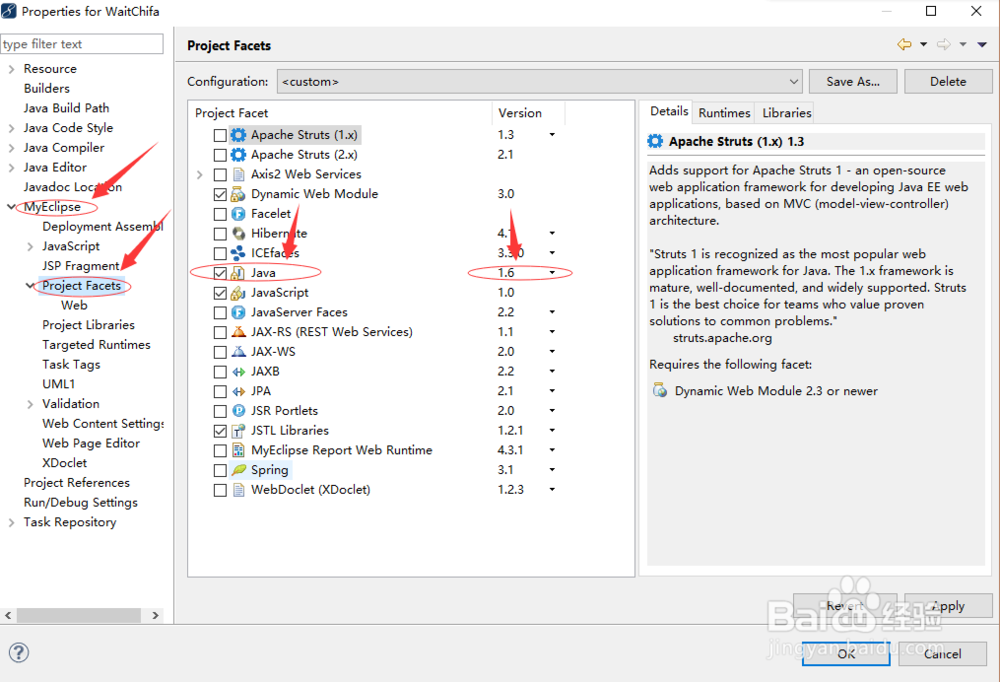Expand the Axis2 Web Services row
Screen dimensions: 1000x682
click(x=200, y=174)
